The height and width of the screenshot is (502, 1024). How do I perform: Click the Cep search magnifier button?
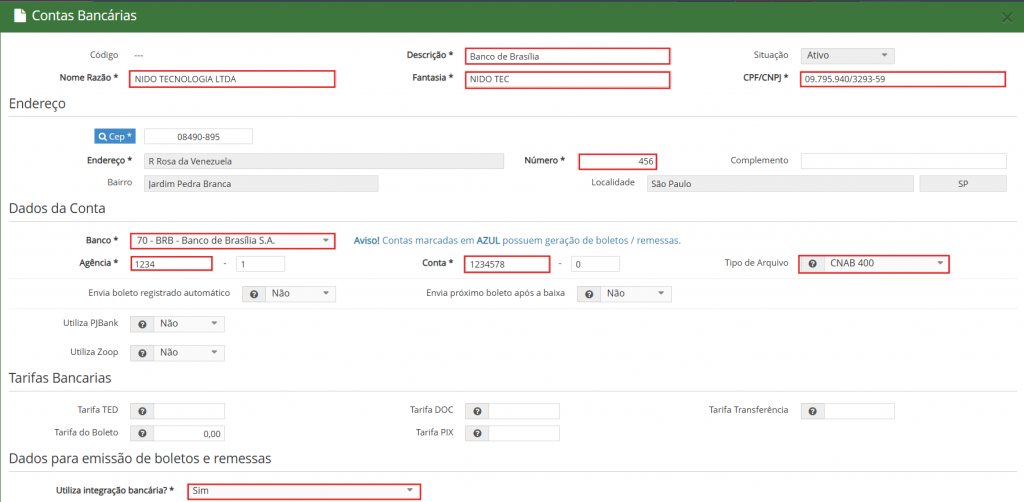[x=115, y=136]
